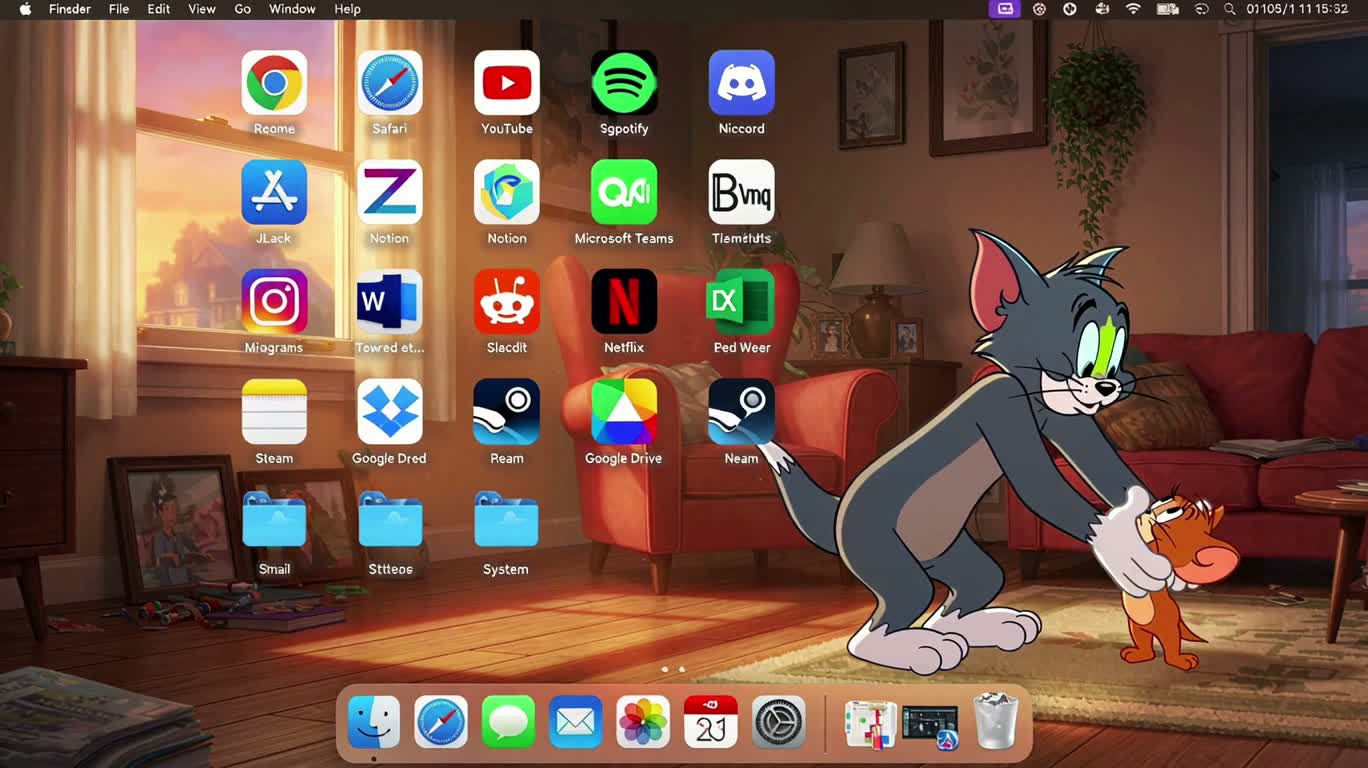Click the menu bar date and time
This screenshot has height=768, width=1368.
pos(1298,9)
